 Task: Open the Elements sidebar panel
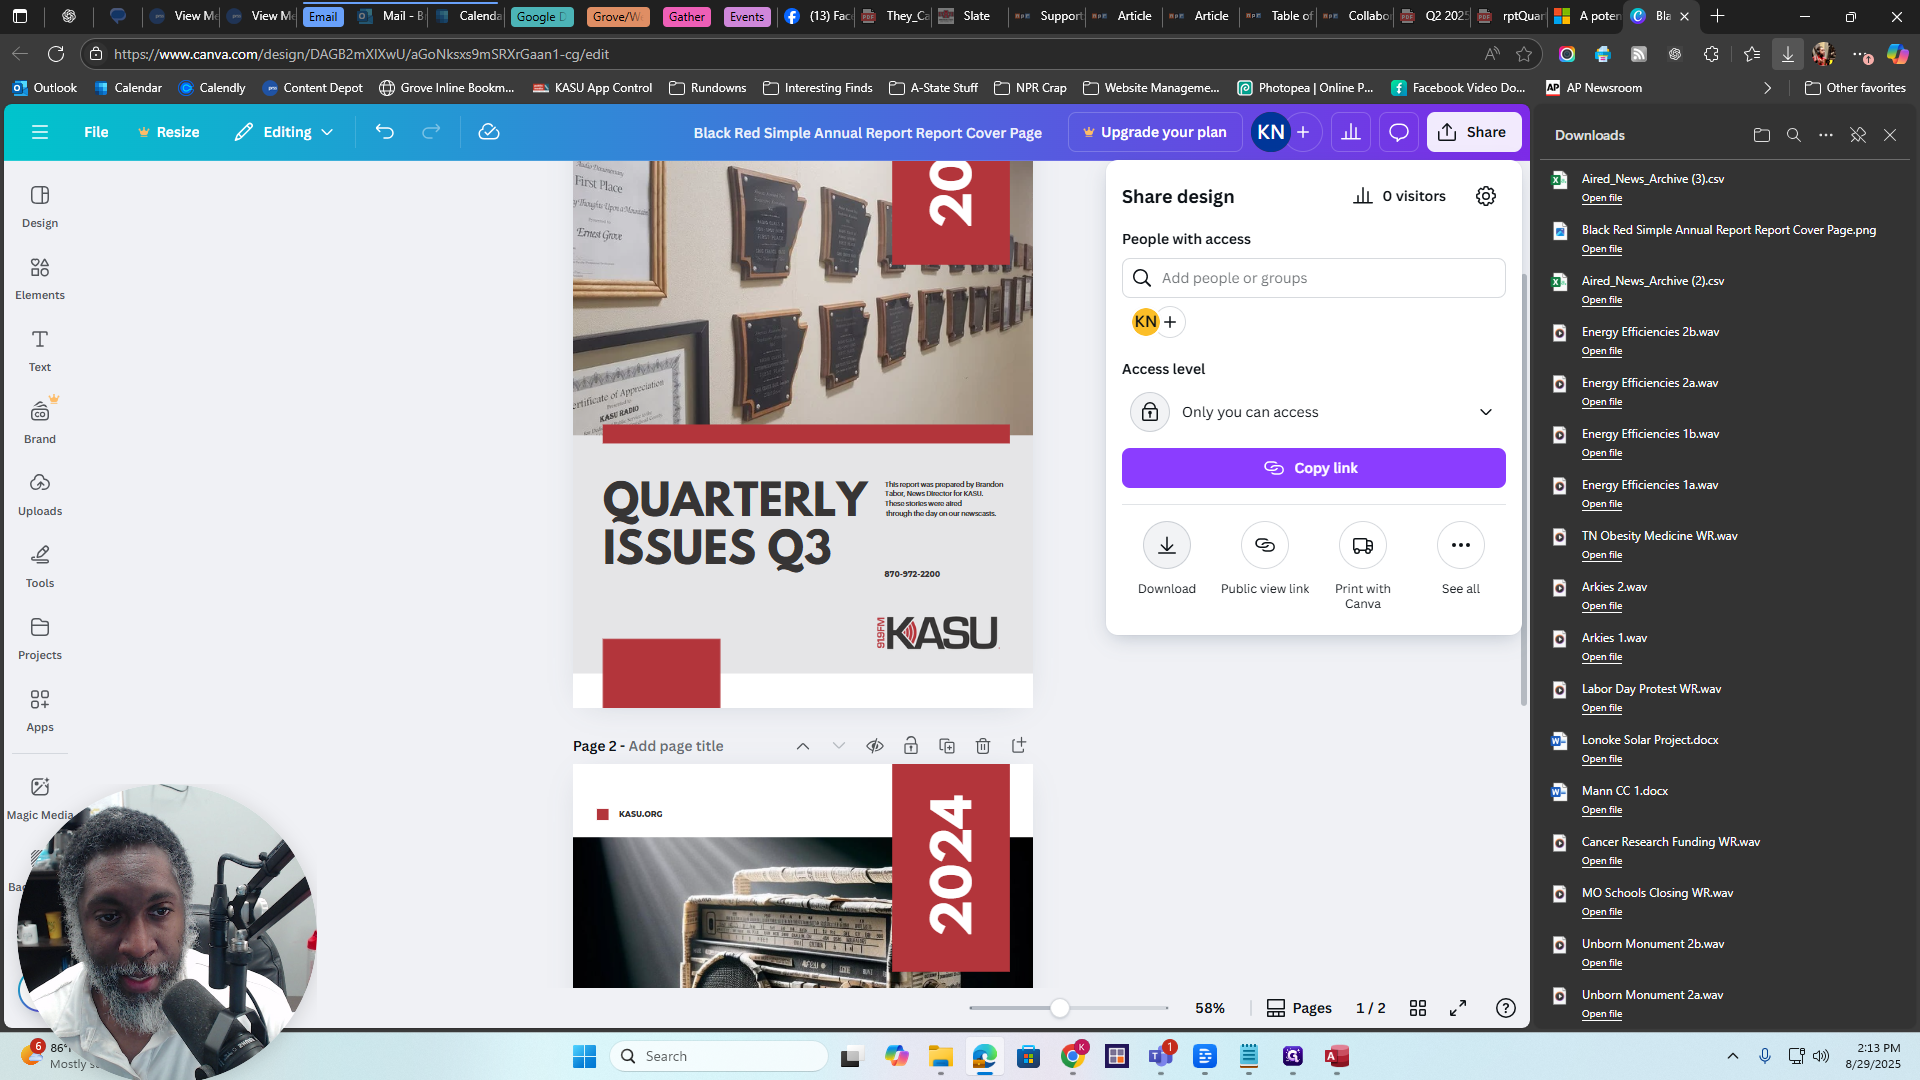click(40, 279)
